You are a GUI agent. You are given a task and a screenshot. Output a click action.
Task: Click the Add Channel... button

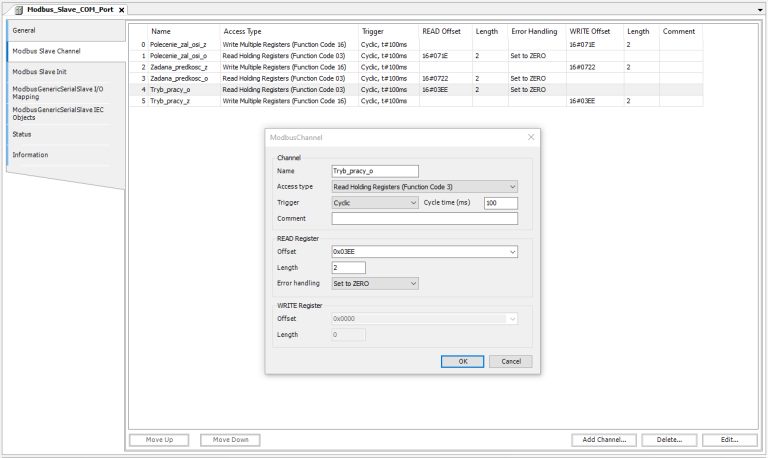[604, 440]
